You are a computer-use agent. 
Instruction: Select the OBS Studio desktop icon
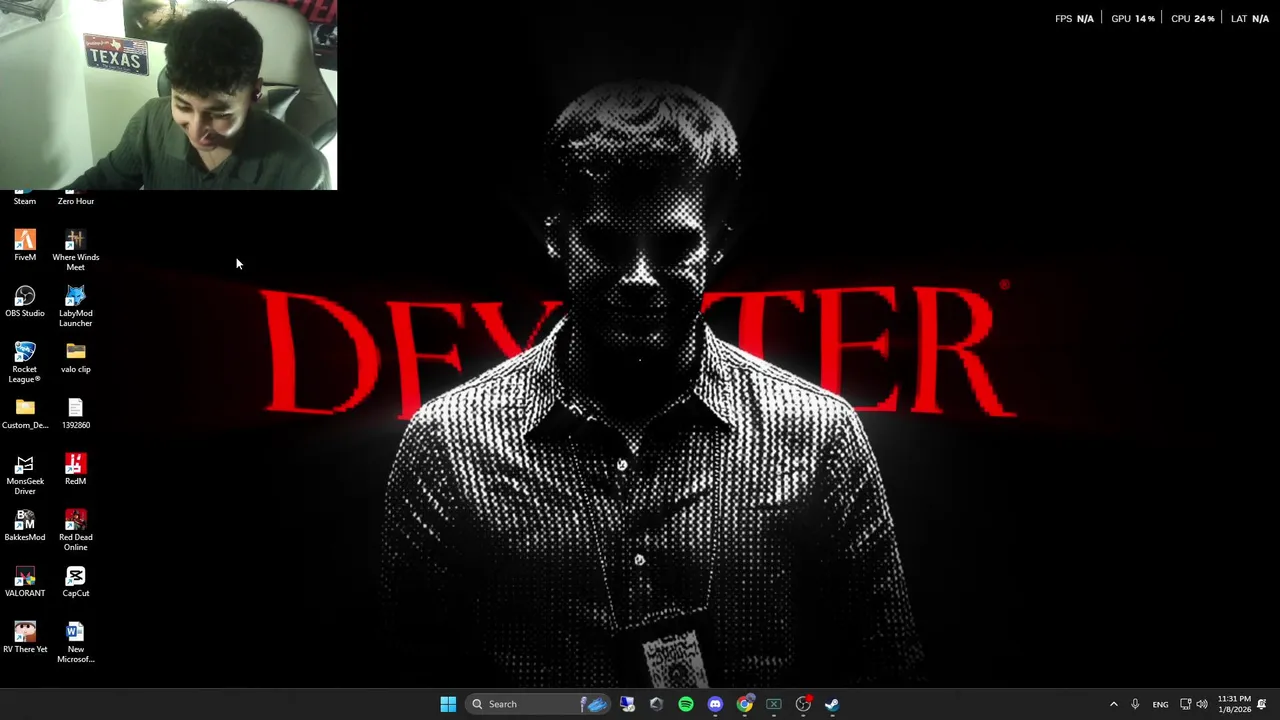click(25, 302)
